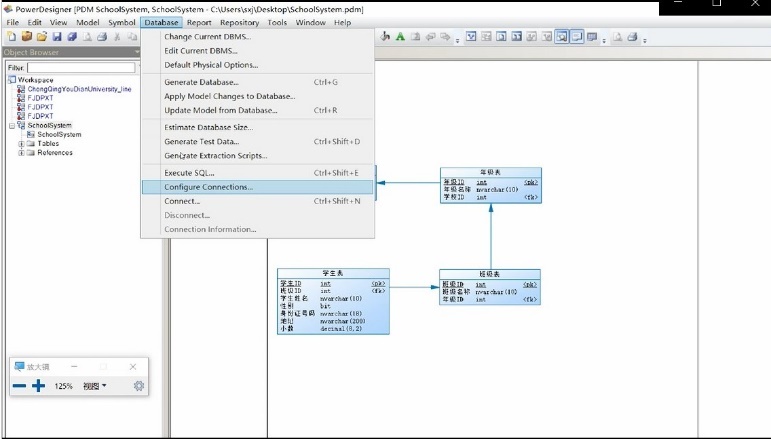Expand the Tables folder in Object Browser

tap(21, 143)
